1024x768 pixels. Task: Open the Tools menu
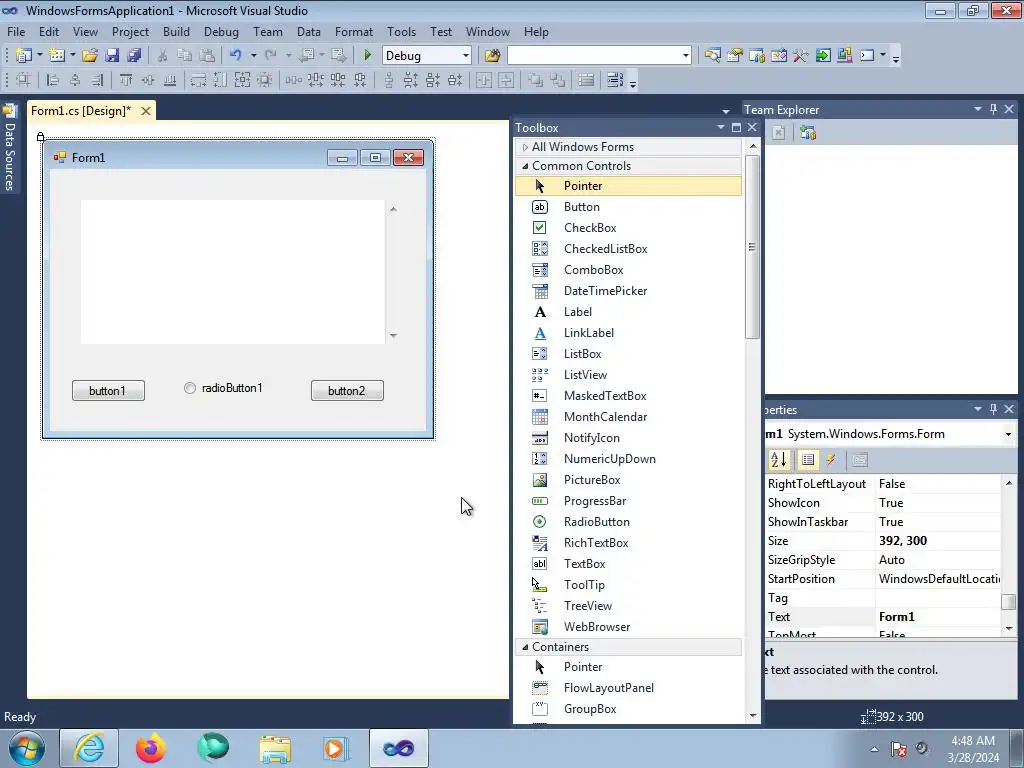pyautogui.click(x=401, y=31)
